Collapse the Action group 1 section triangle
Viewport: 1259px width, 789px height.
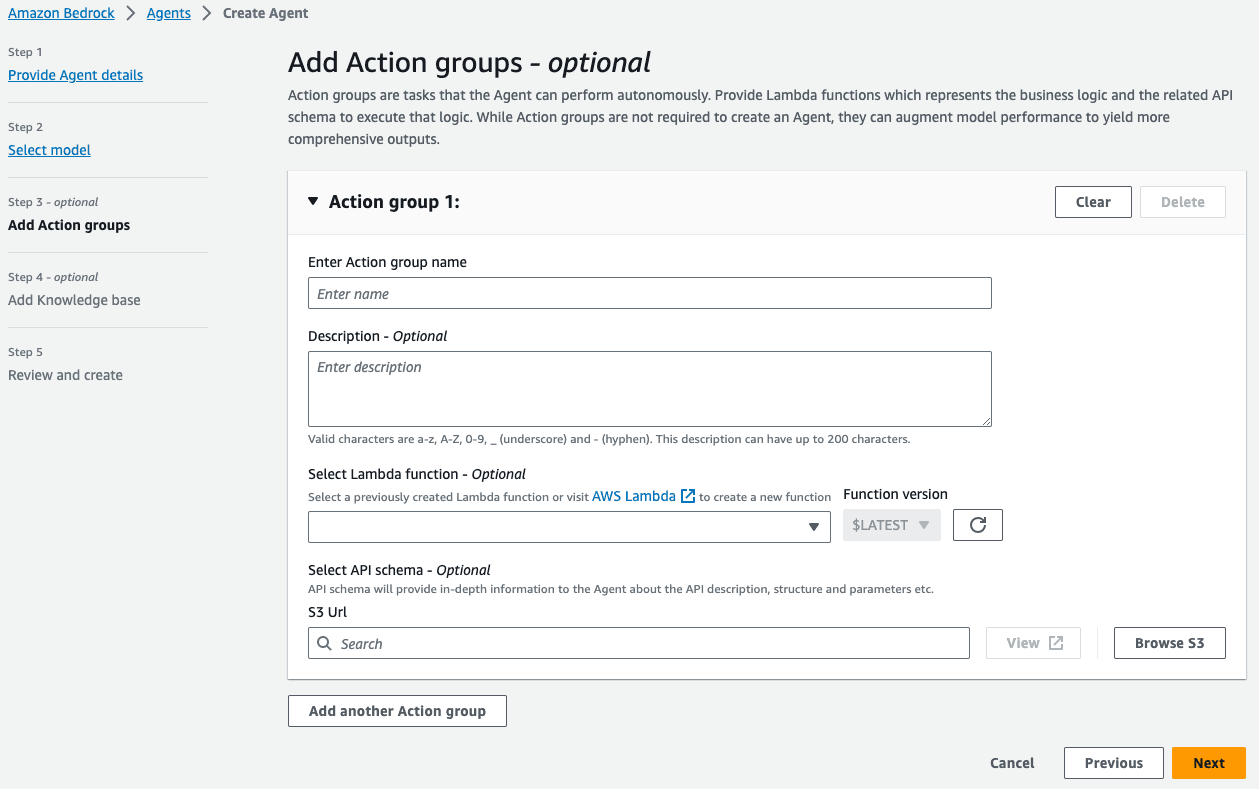[x=313, y=201]
